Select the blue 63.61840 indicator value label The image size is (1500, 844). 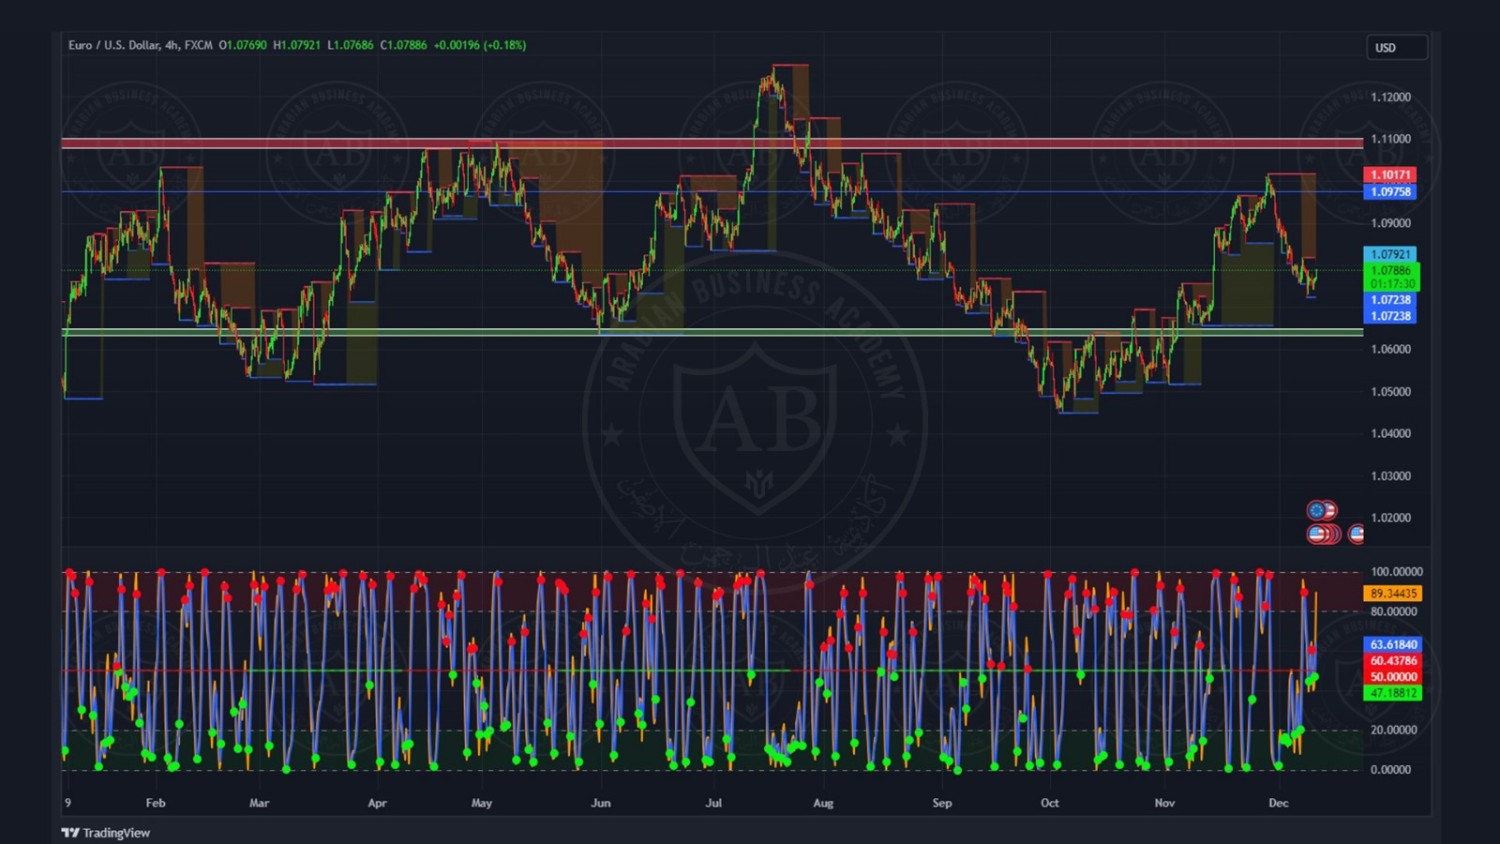pos(1393,645)
